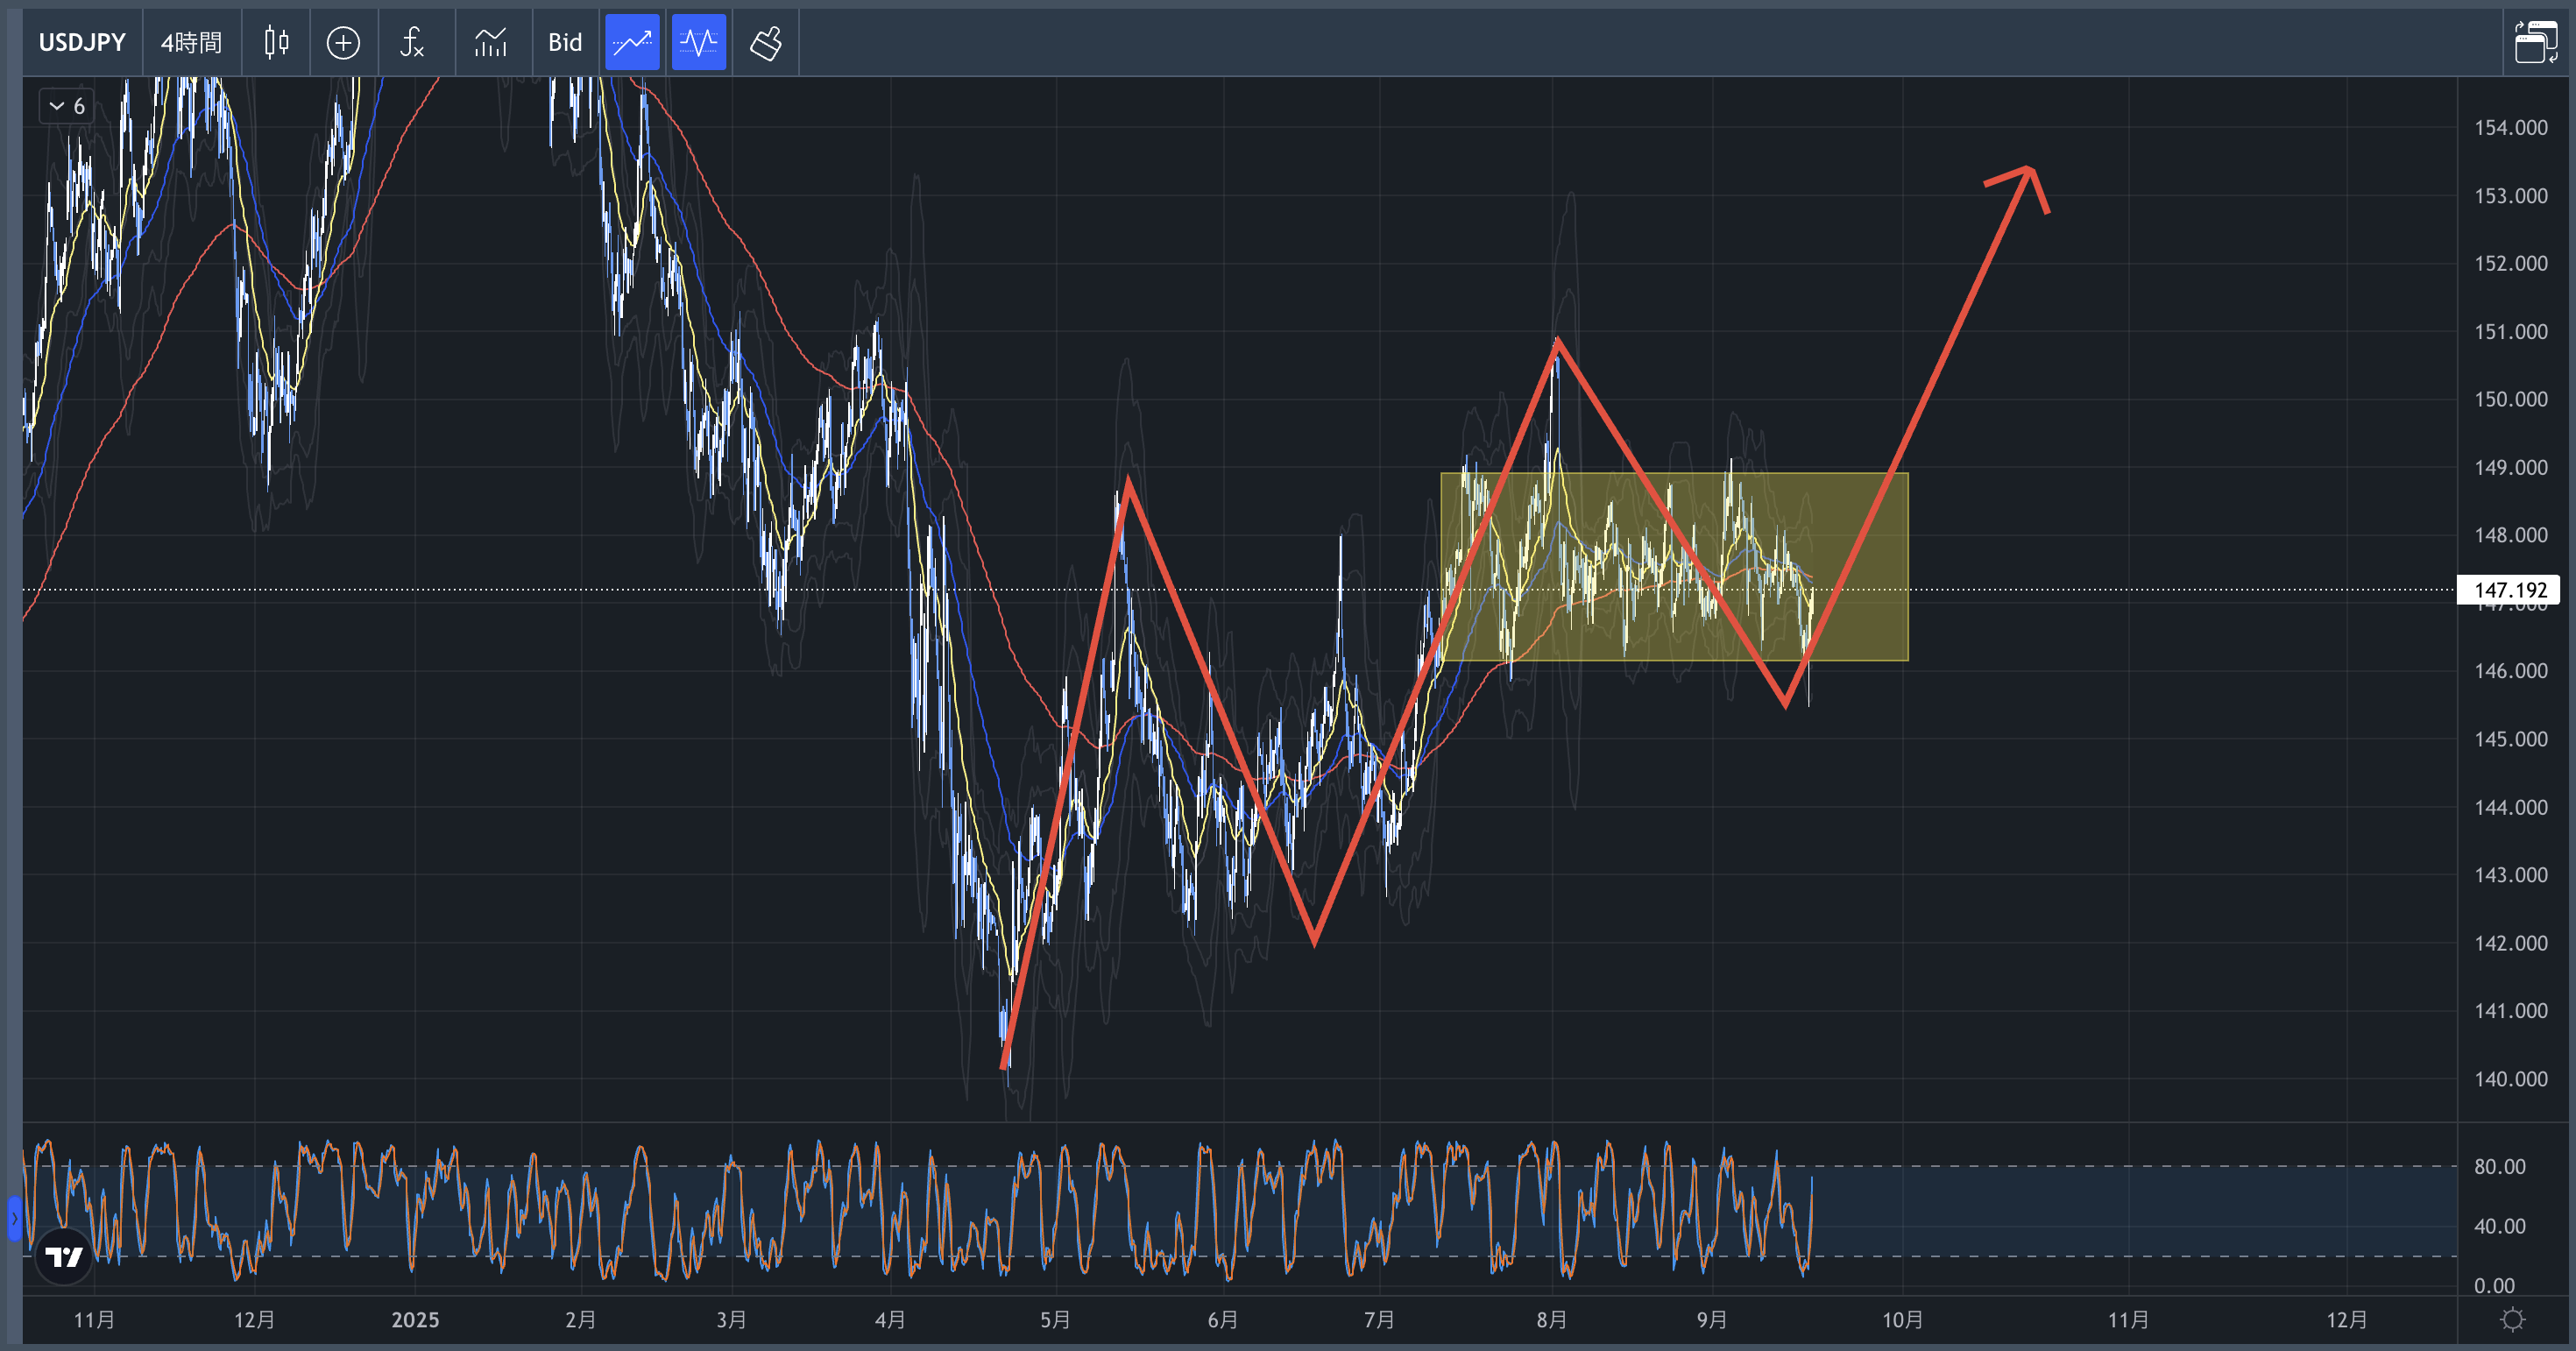2576x1351 pixels.
Task: Click the 2025 year label on time axis
Action: coord(415,1320)
